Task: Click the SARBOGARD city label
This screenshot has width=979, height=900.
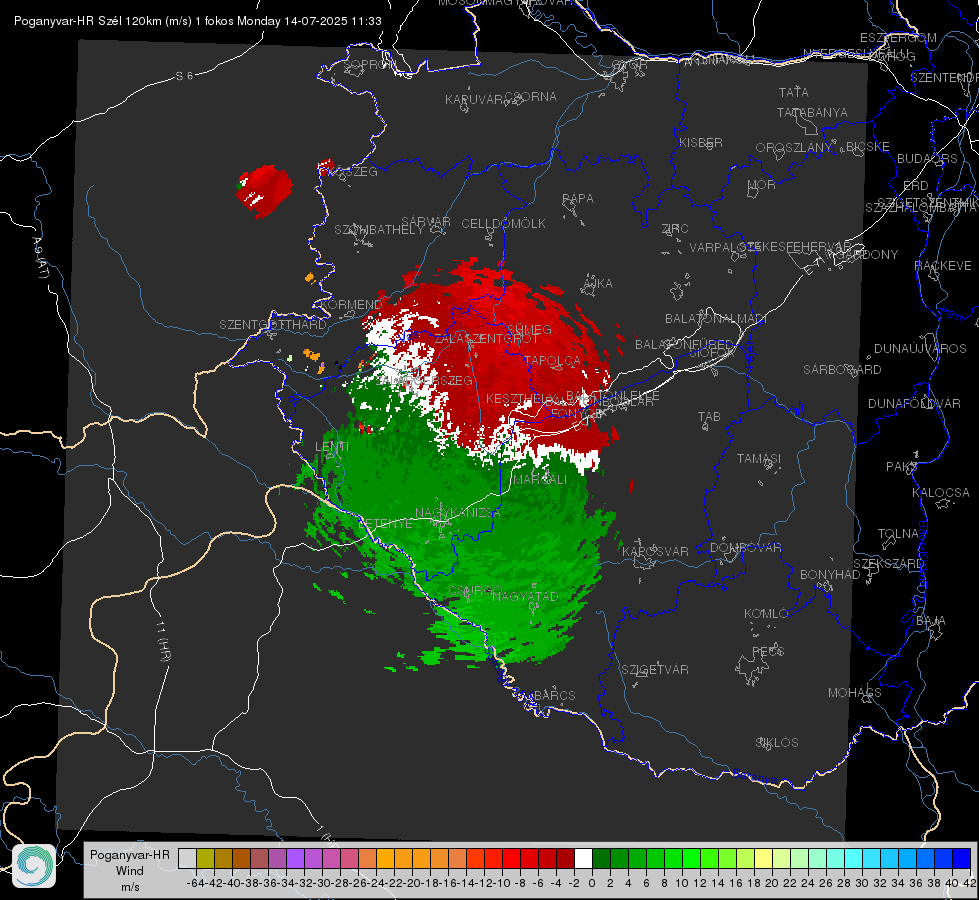Action: pos(842,370)
